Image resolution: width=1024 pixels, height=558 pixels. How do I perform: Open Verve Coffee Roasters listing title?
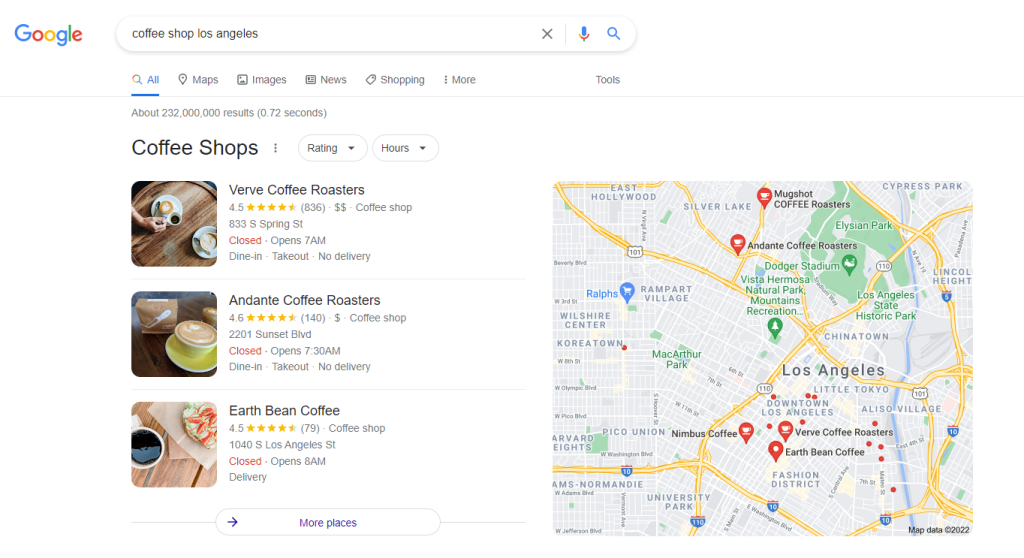tap(296, 190)
